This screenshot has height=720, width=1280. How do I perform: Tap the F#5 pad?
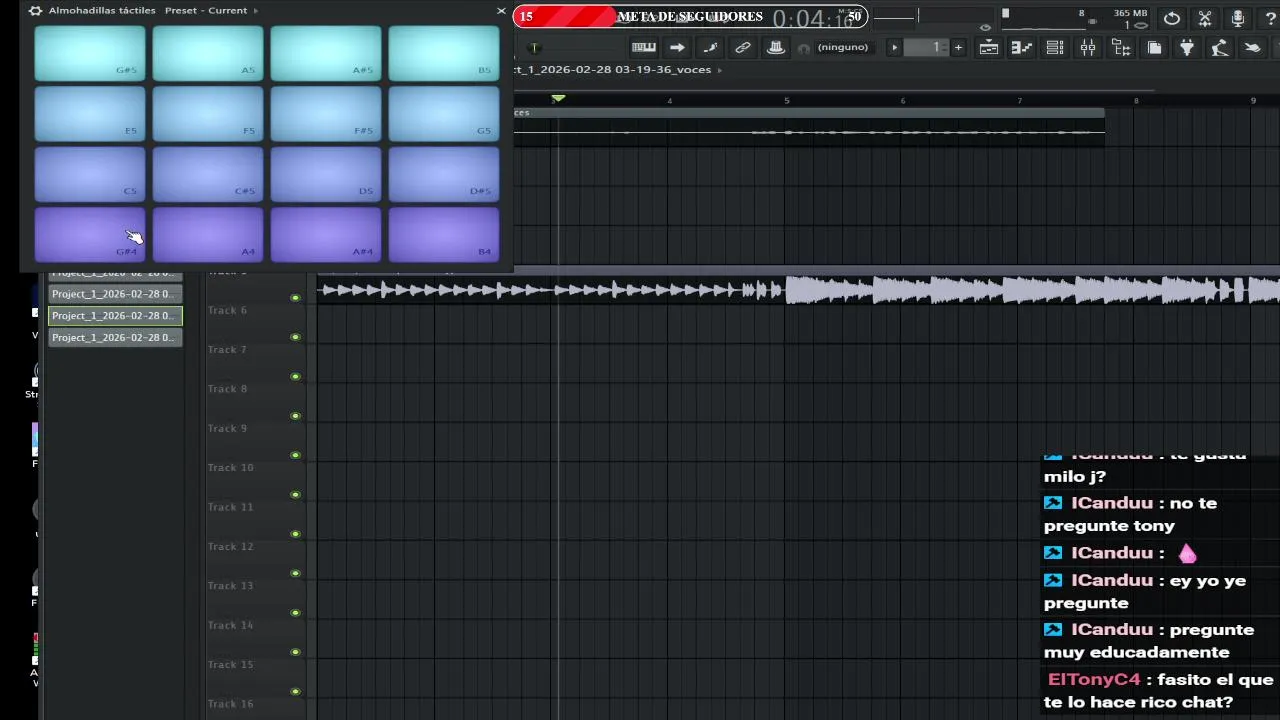point(326,113)
